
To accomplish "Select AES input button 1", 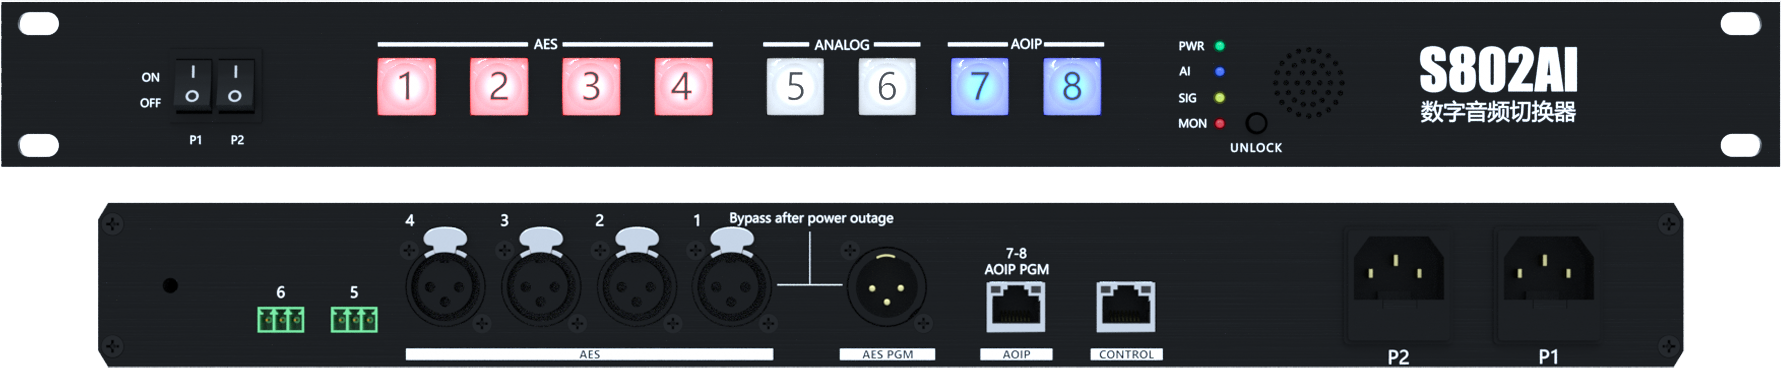I will click(x=406, y=86).
